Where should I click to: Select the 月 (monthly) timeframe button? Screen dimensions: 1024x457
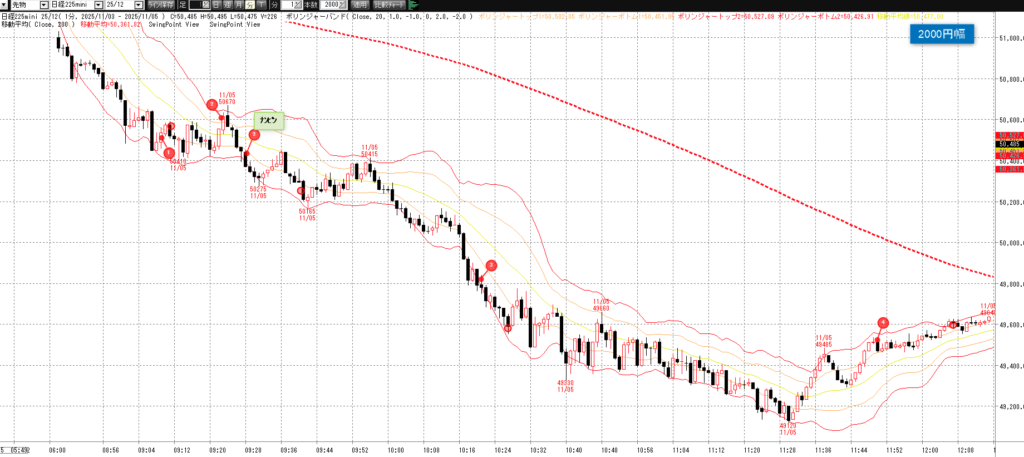[239, 5]
